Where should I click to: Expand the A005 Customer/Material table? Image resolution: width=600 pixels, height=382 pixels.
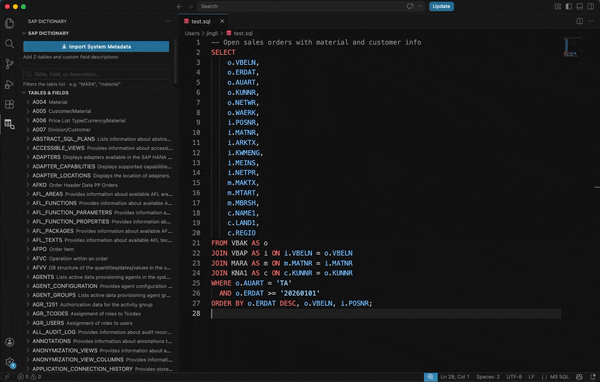pyautogui.click(x=28, y=111)
